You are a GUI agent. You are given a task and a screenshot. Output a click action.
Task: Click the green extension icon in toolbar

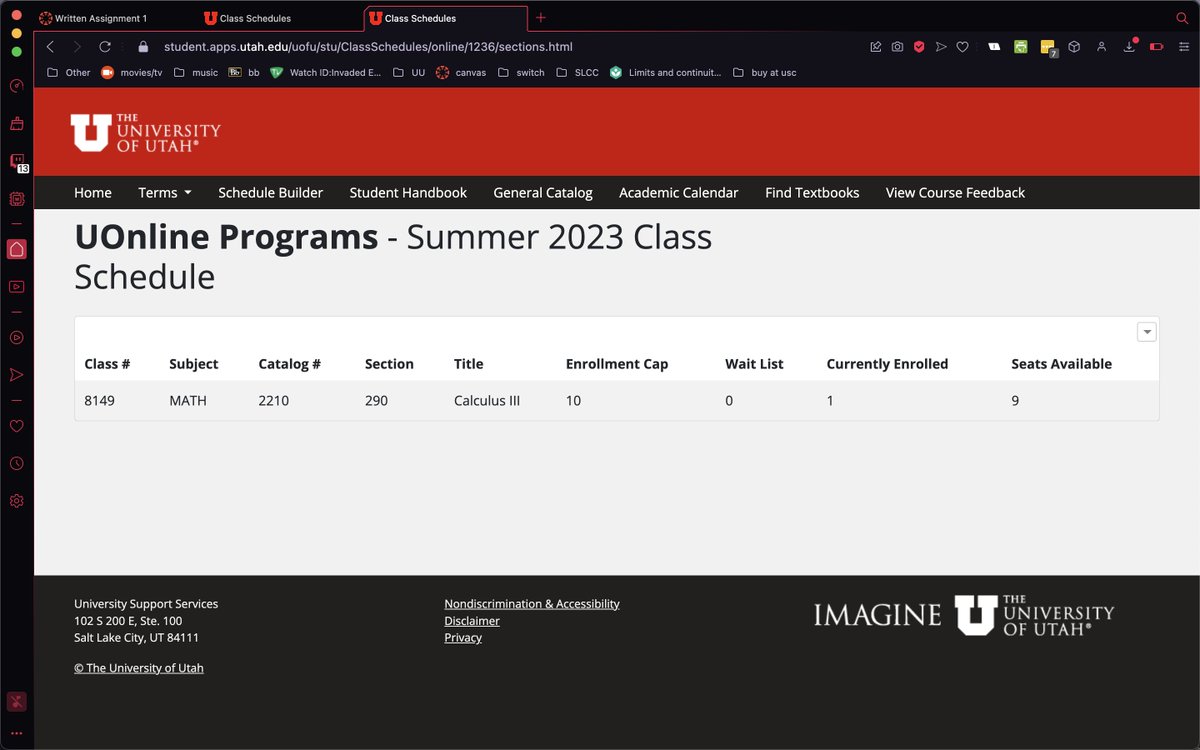(1021, 47)
